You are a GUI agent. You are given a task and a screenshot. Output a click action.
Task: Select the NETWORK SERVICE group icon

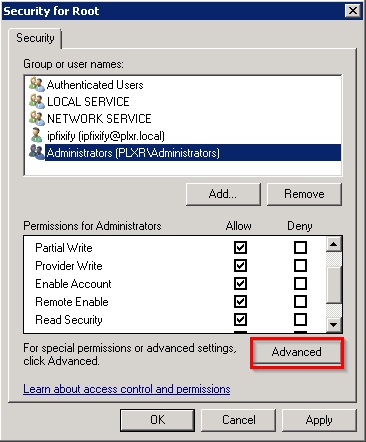[37, 119]
